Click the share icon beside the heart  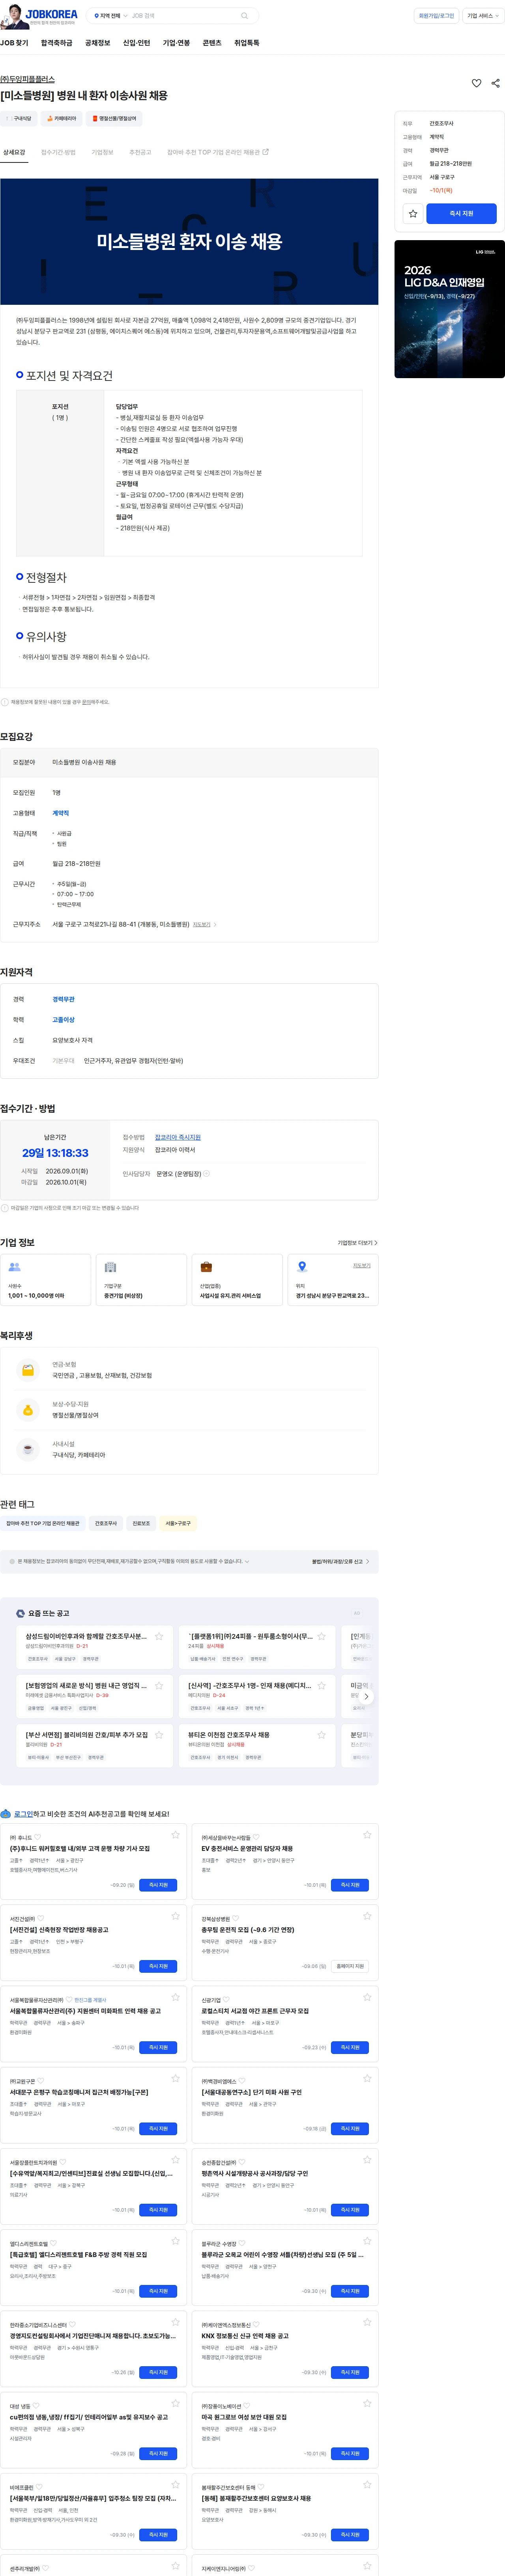tap(496, 83)
